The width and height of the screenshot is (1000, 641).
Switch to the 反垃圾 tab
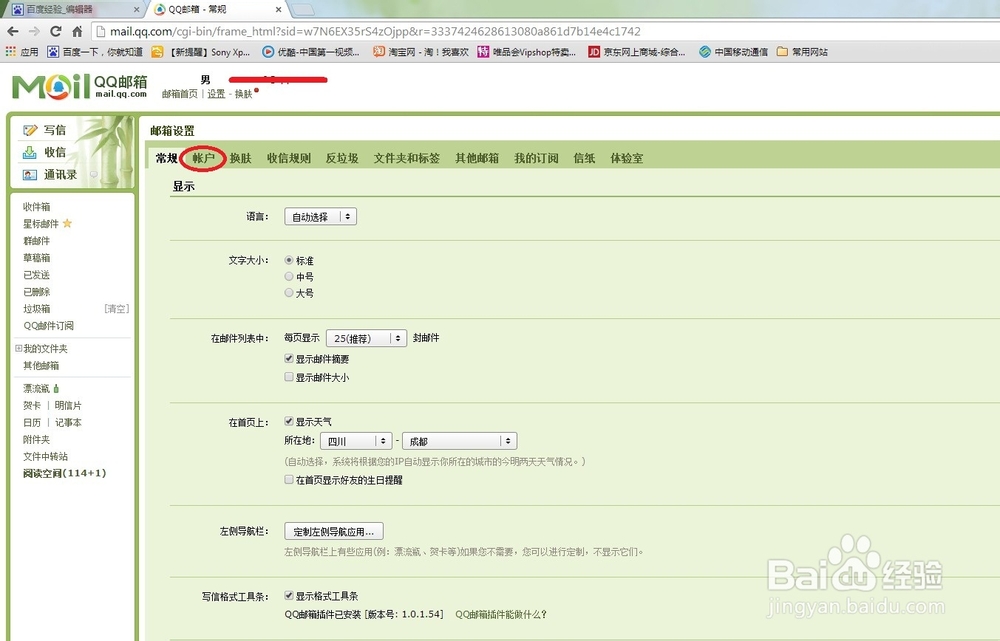pyautogui.click(x=342, y=157)
